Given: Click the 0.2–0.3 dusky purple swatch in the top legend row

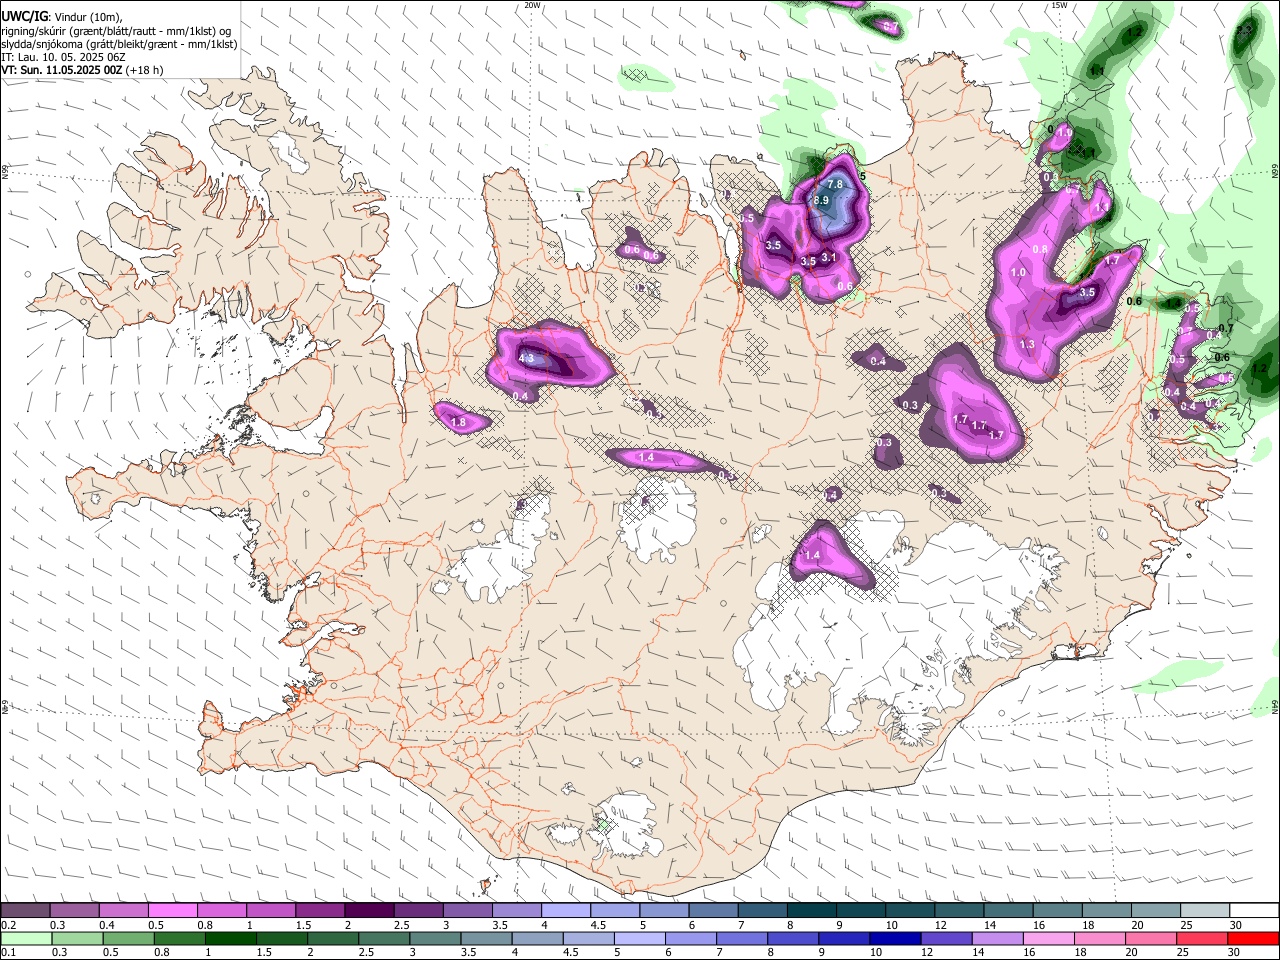Looking at the screenshot, I should (25, 911).
